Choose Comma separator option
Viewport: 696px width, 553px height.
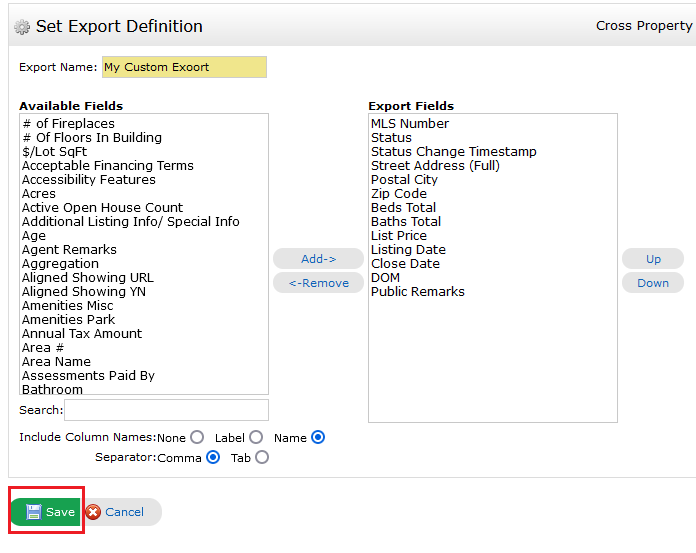(x=213, y=457)
